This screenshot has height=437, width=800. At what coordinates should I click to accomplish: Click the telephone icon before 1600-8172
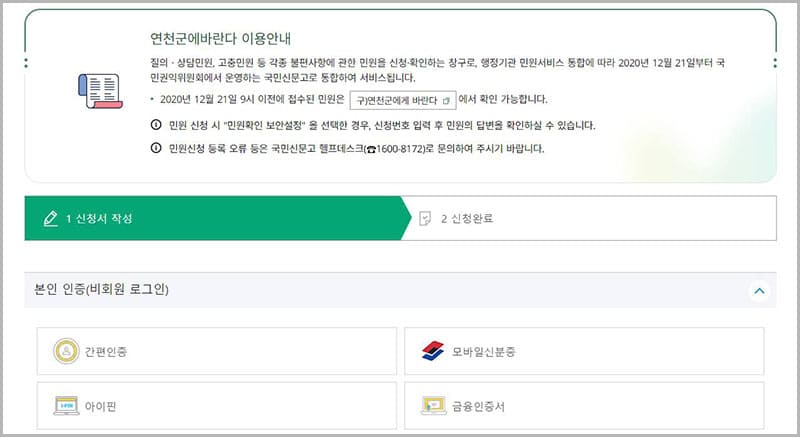tap(369, 149)
